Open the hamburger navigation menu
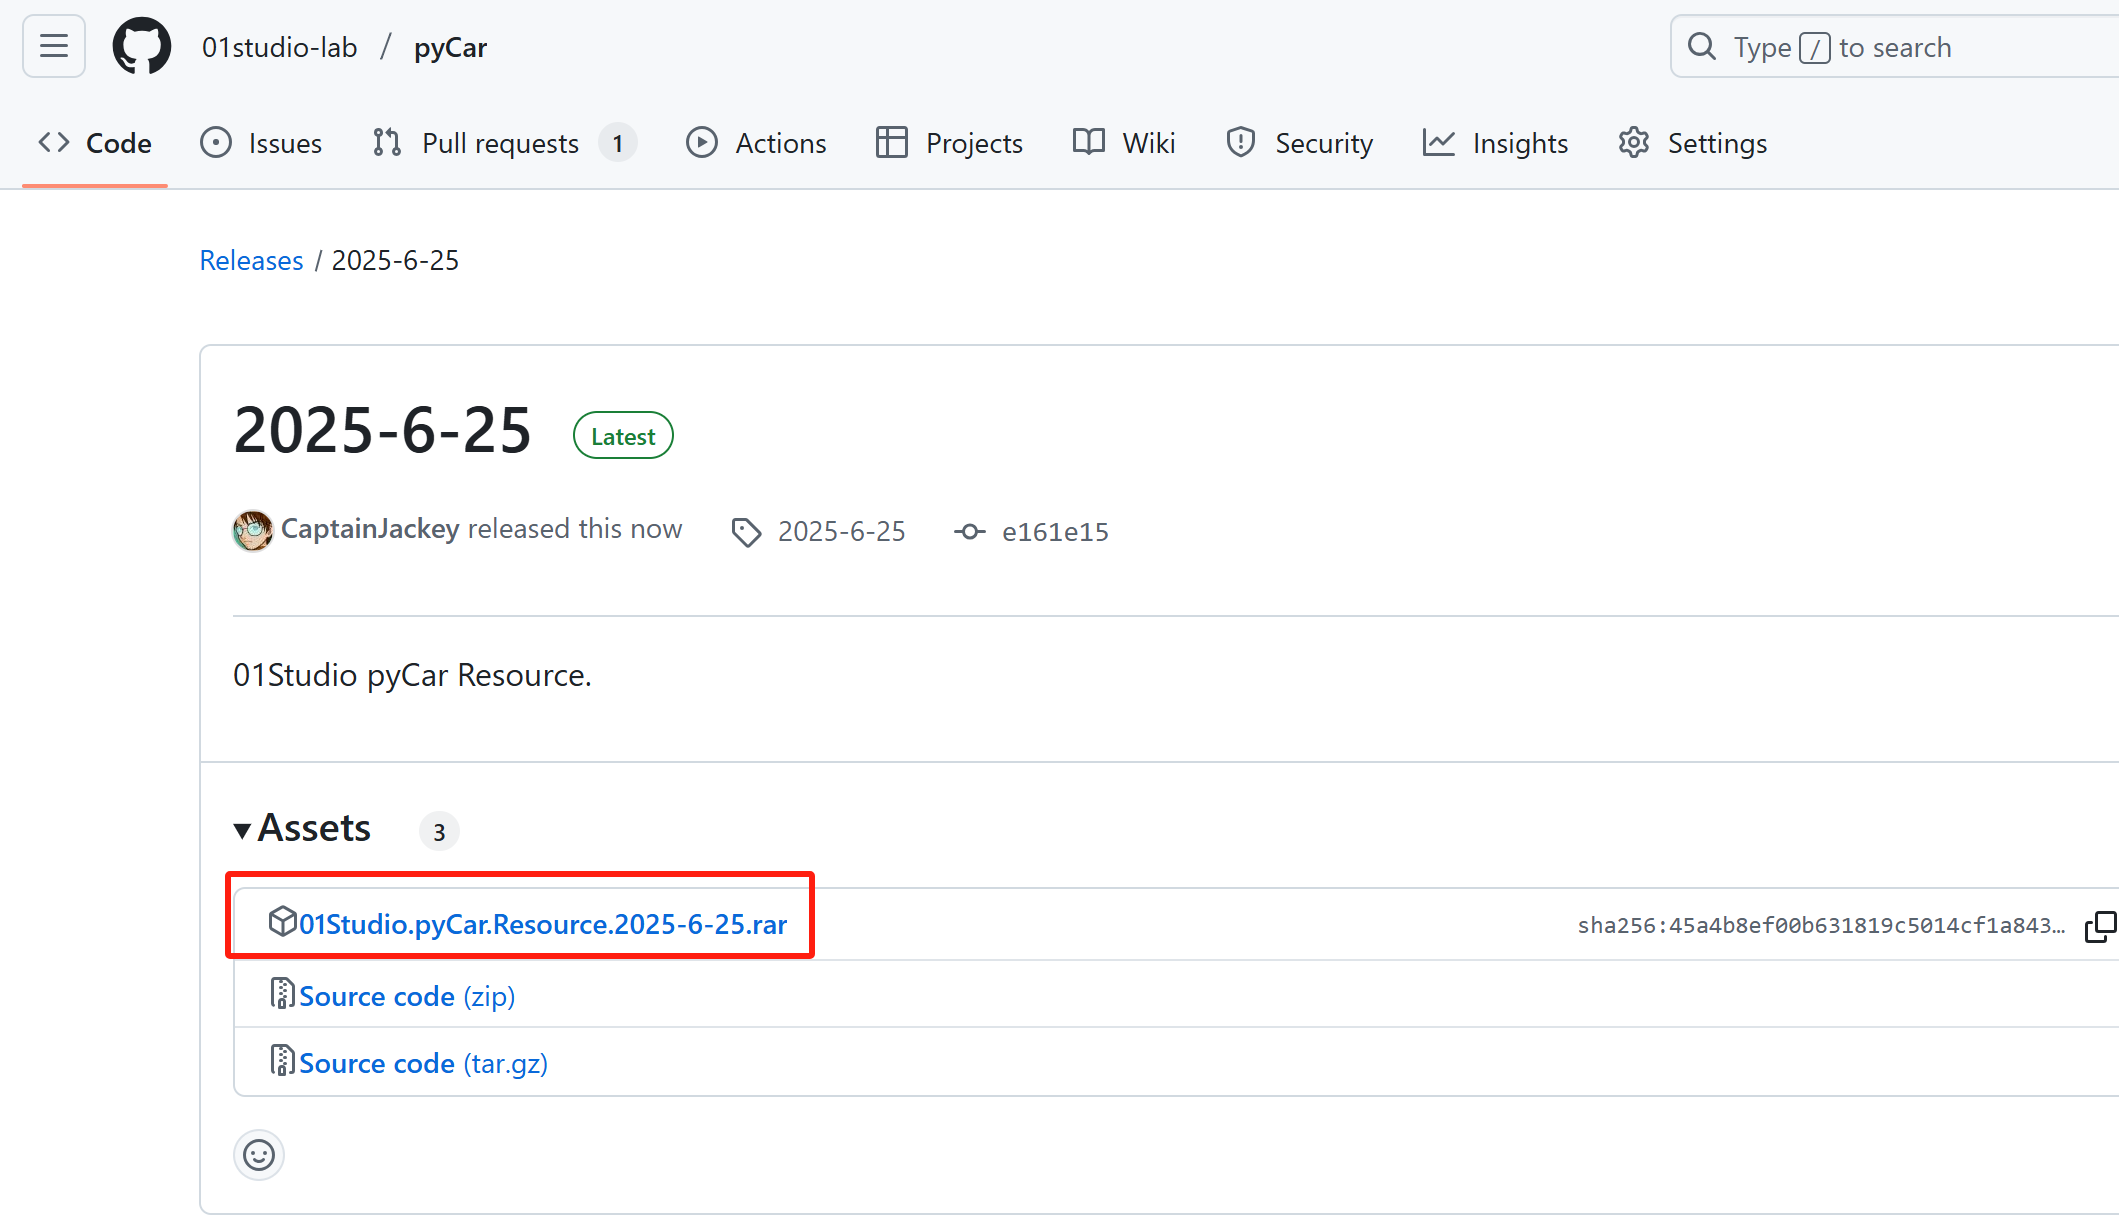2119x1219 pixels. point(54,46)
